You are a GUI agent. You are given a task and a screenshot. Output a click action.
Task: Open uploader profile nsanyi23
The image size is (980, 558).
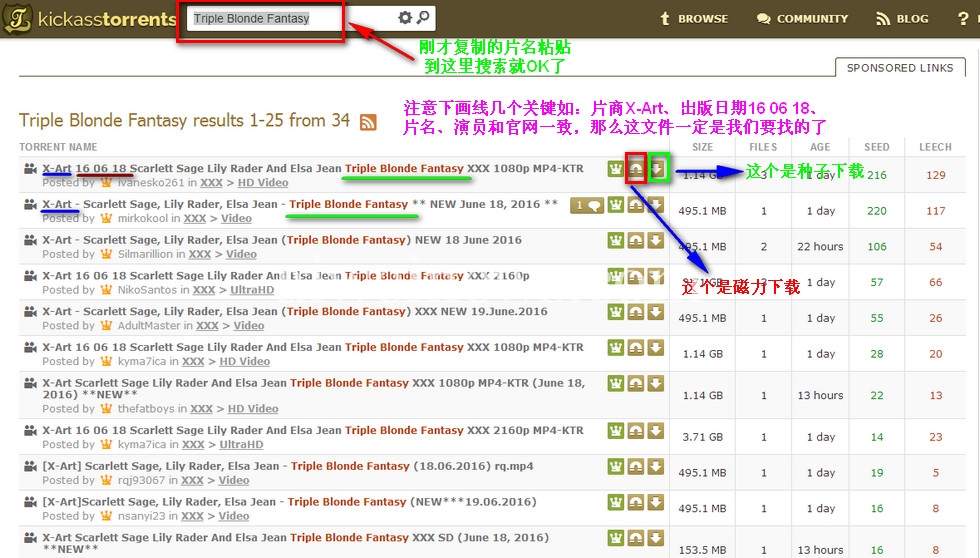click(x=141, y=516)
